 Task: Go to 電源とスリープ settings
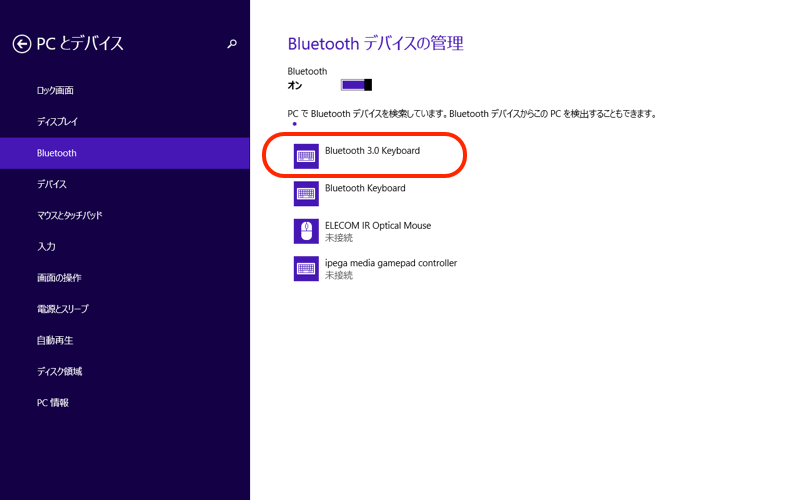coord(63,309)
